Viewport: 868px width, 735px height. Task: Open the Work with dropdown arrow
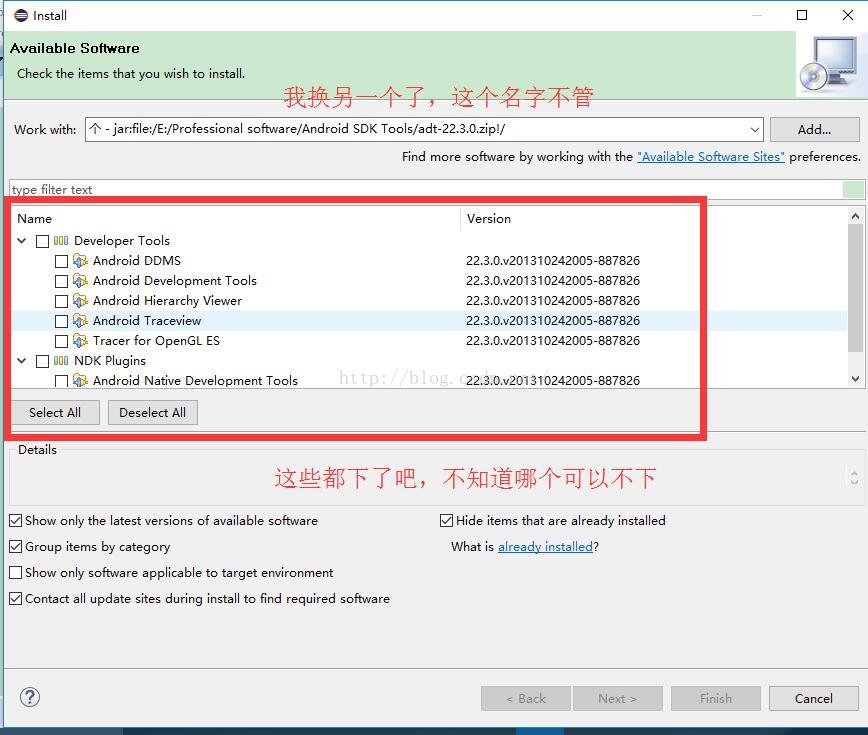tap(755, 130)
